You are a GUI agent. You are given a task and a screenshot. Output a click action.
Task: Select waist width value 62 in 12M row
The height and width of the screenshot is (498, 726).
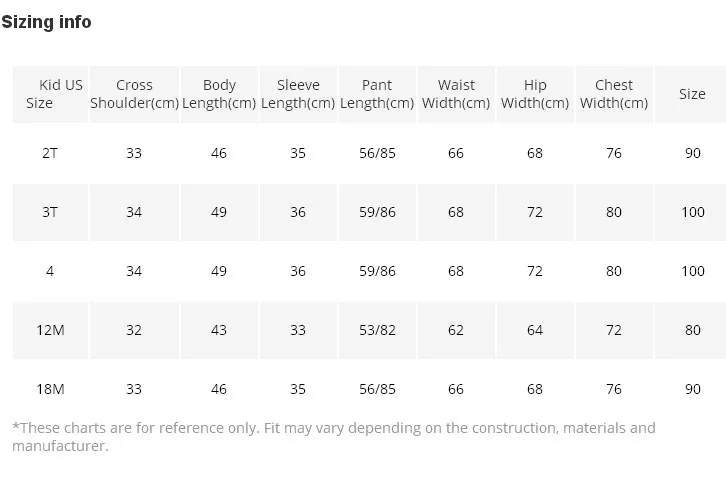[456, 330]
